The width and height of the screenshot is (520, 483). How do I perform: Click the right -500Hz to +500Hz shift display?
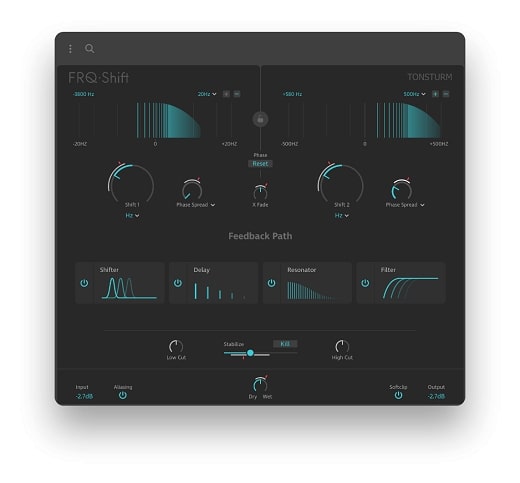364,121
